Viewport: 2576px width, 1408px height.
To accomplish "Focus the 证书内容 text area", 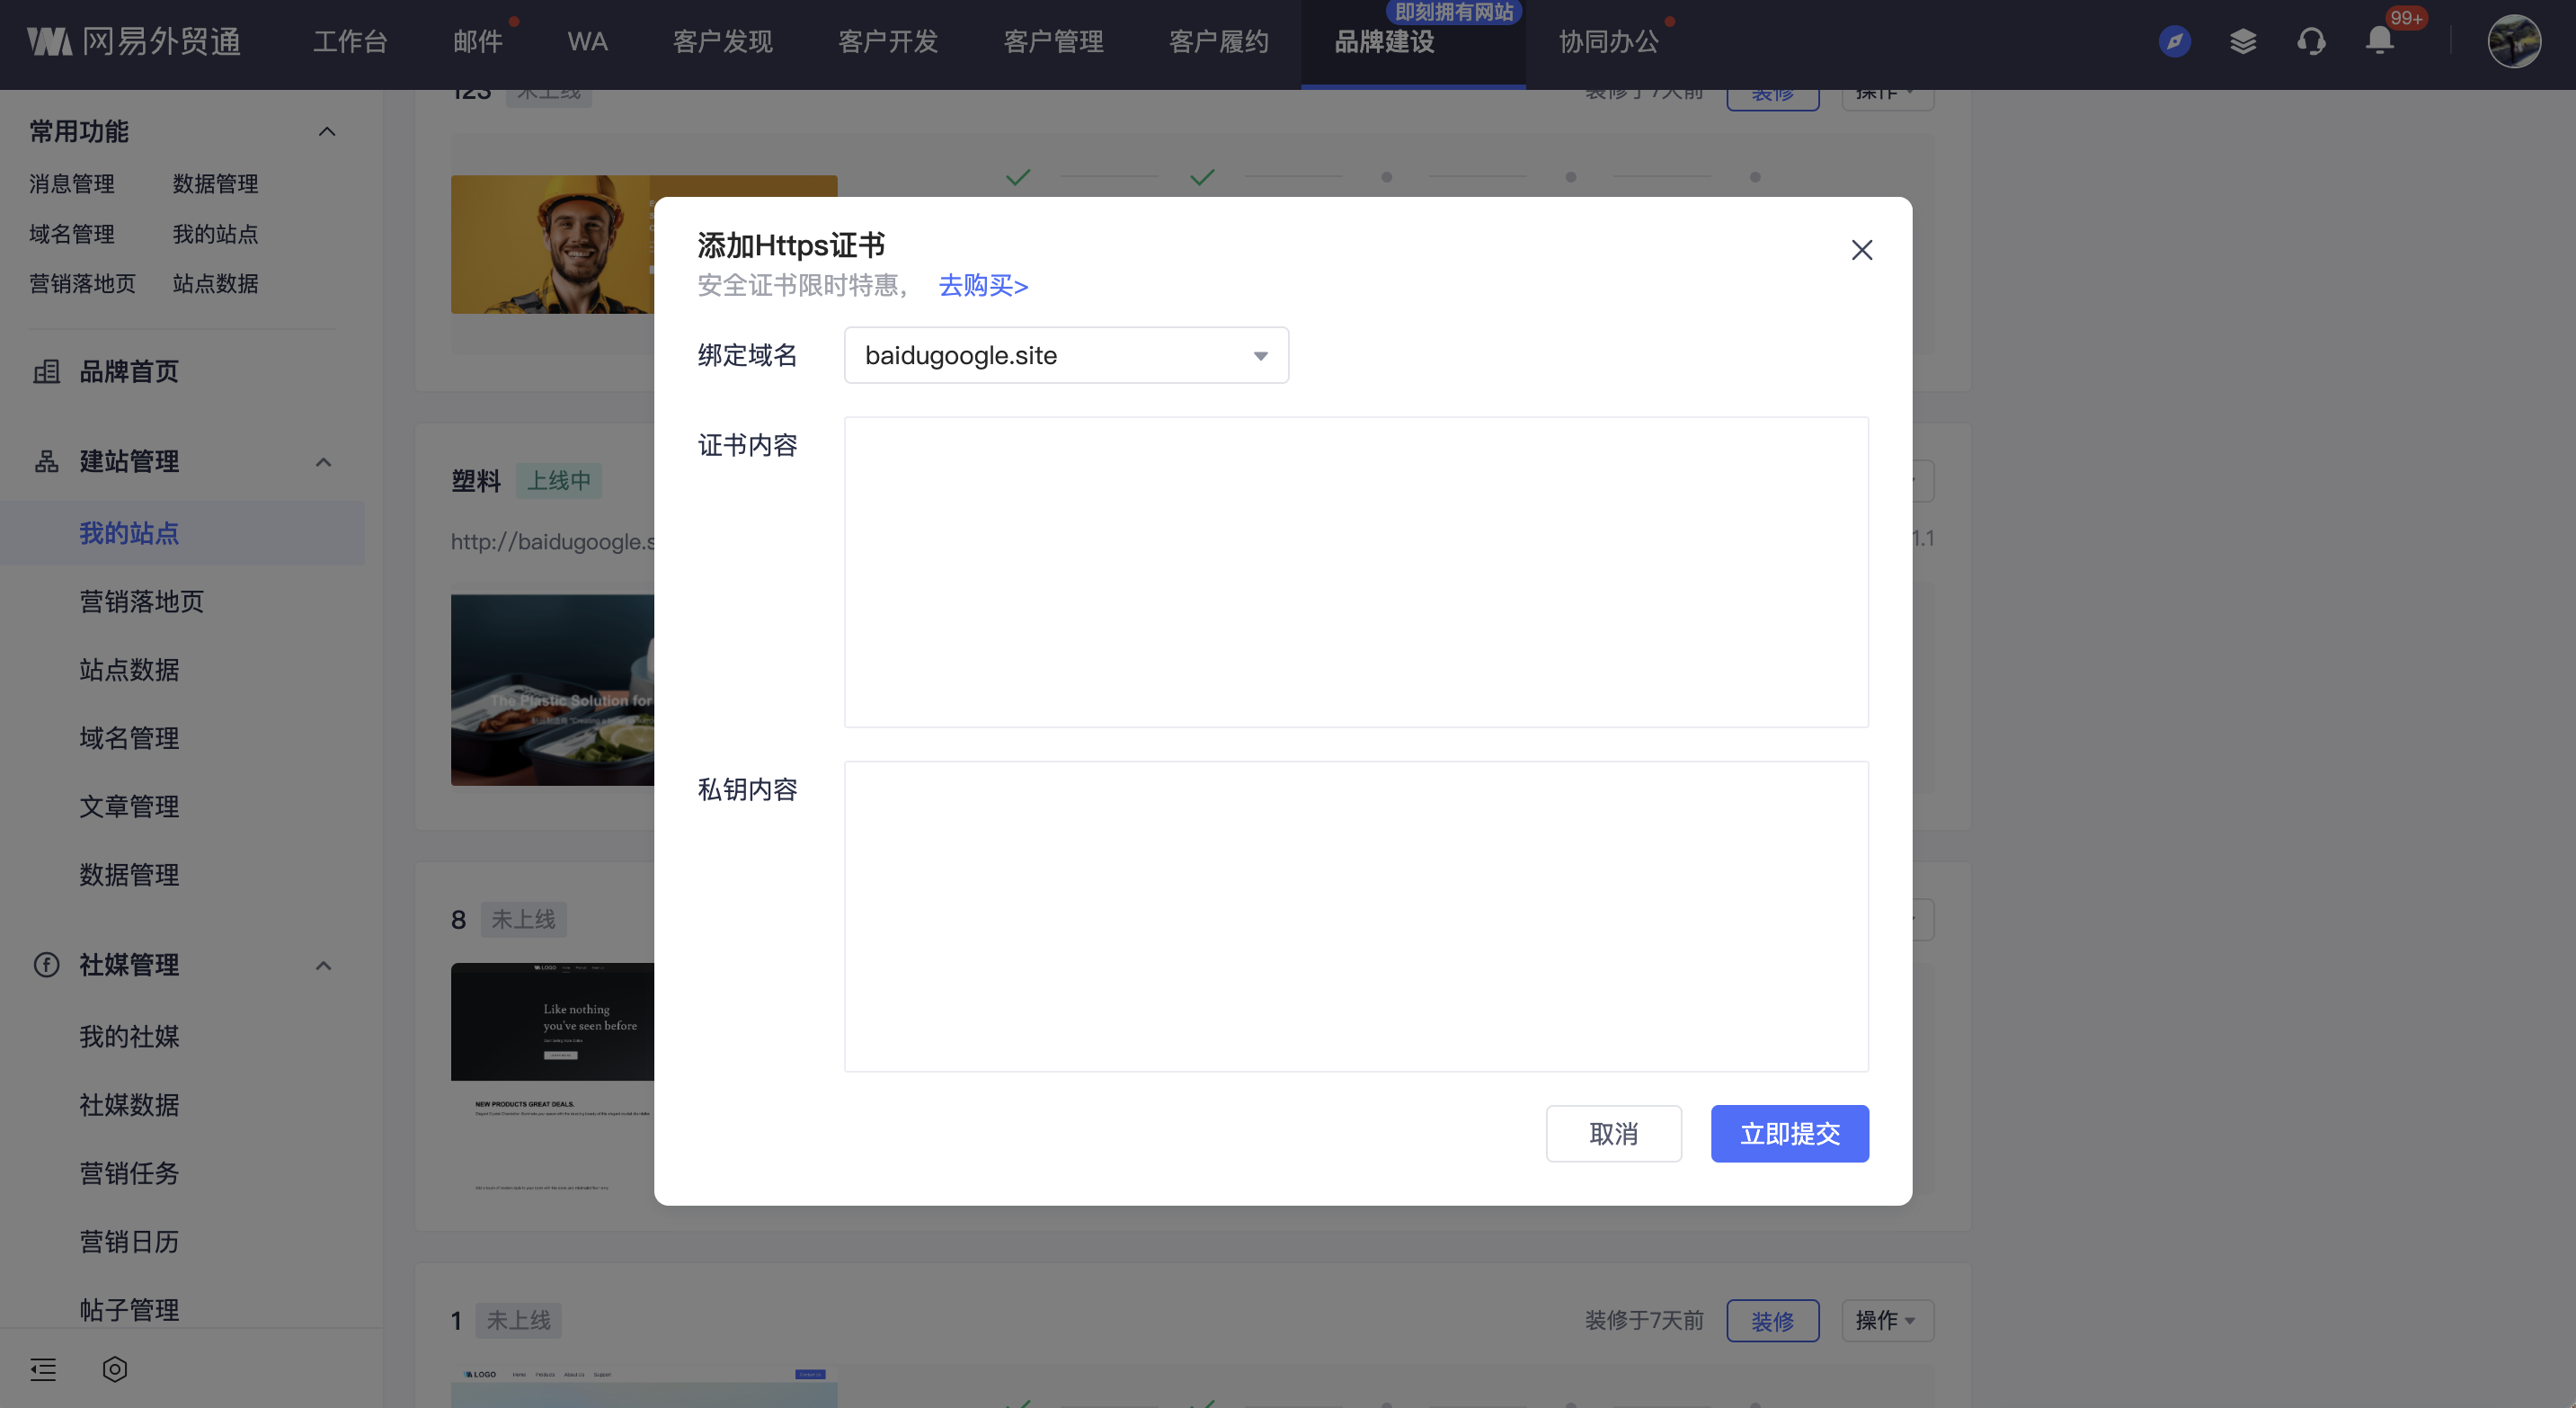I will (x=1355, y=572).
